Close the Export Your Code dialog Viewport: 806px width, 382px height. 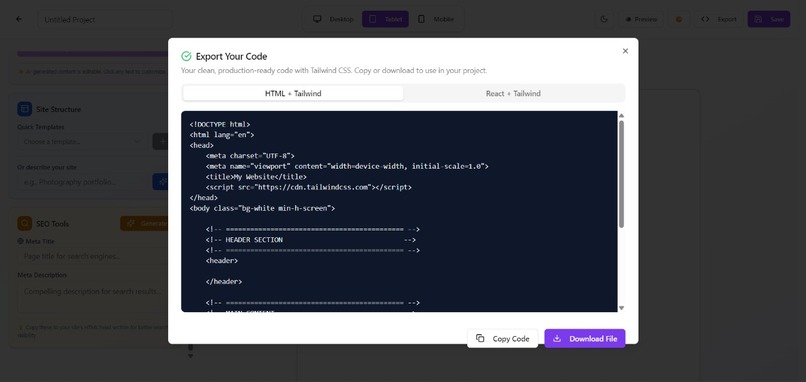pyautogui.click(x=625, y=51)
